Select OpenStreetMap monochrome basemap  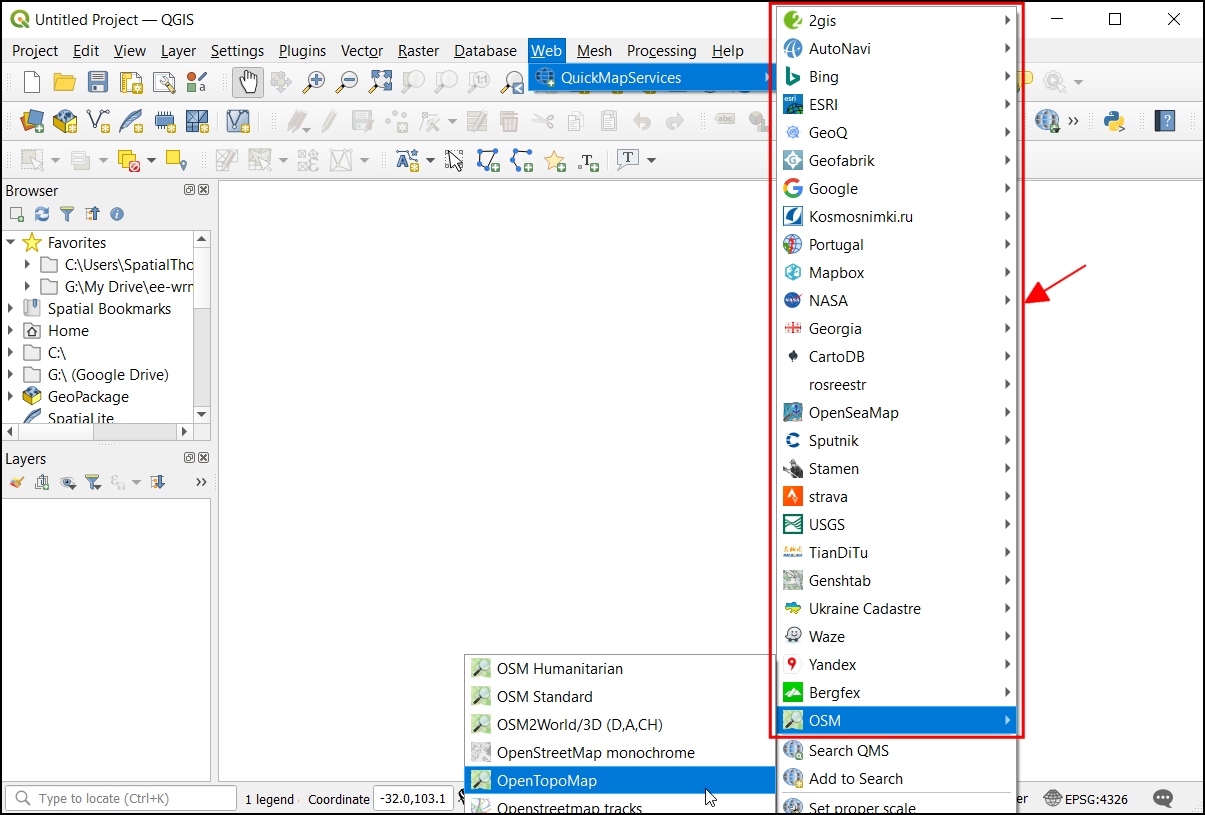click(620, 752)
